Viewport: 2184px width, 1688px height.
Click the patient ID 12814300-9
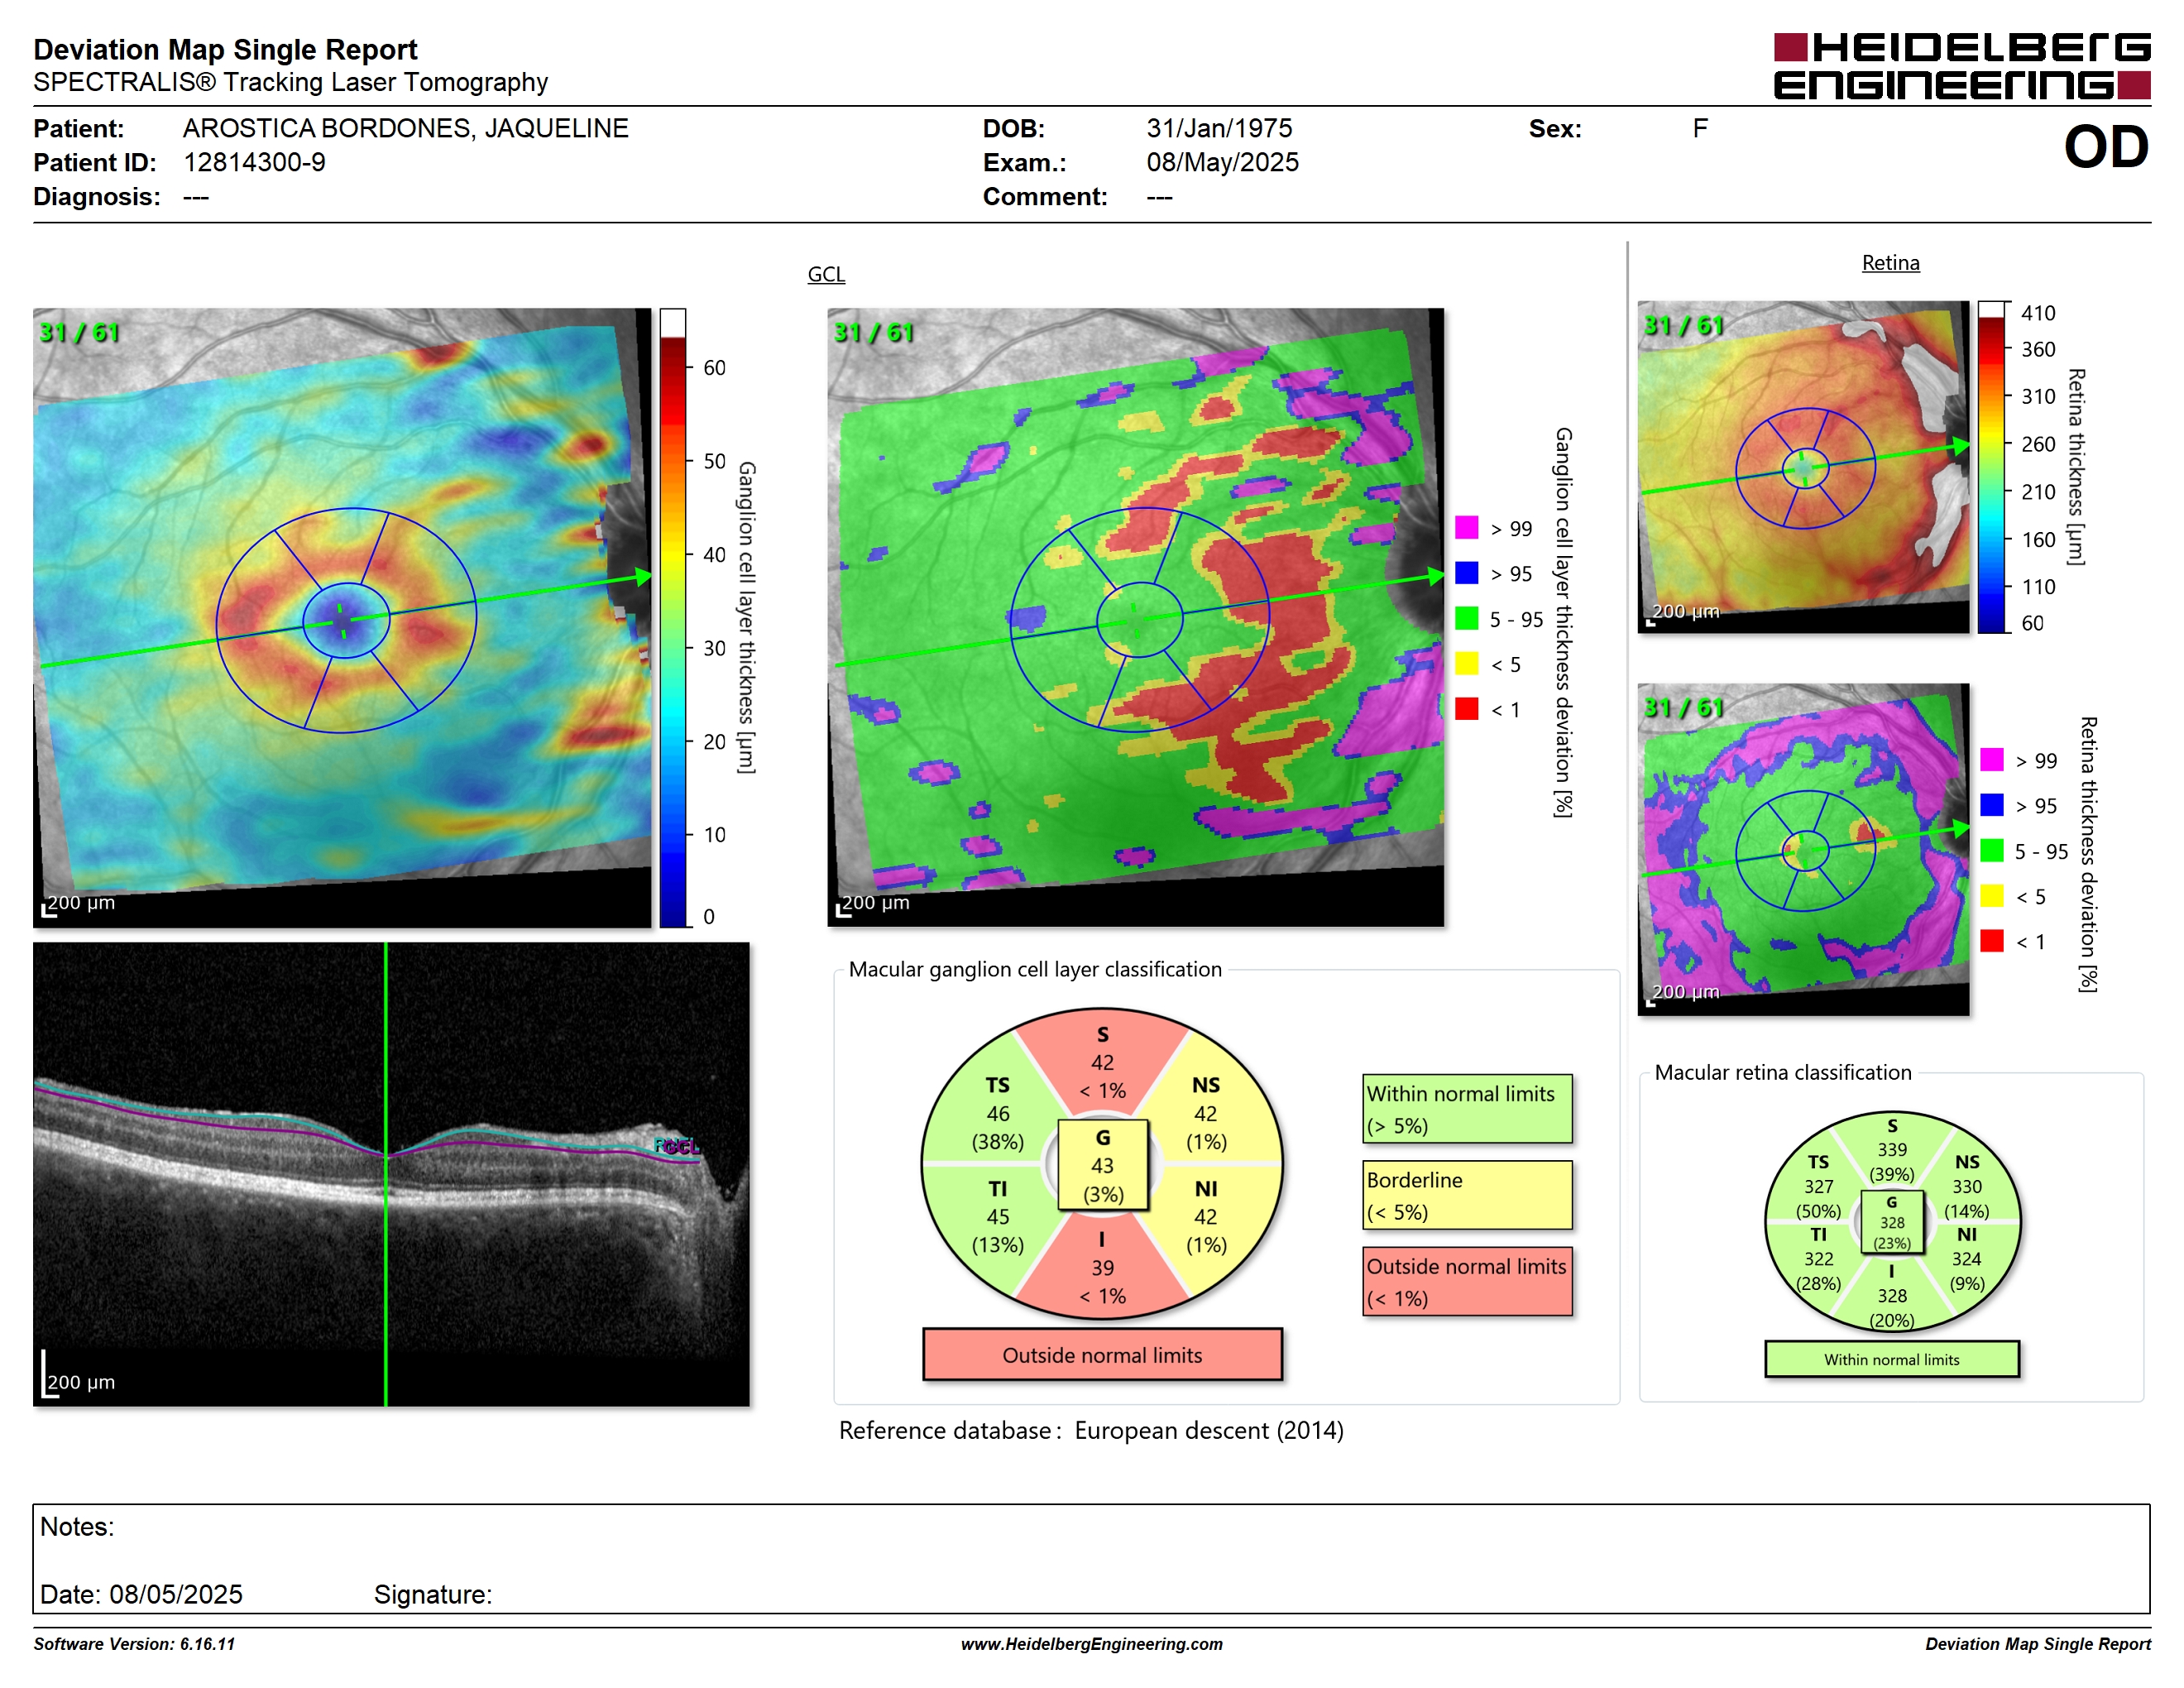(x=254, y=162)
